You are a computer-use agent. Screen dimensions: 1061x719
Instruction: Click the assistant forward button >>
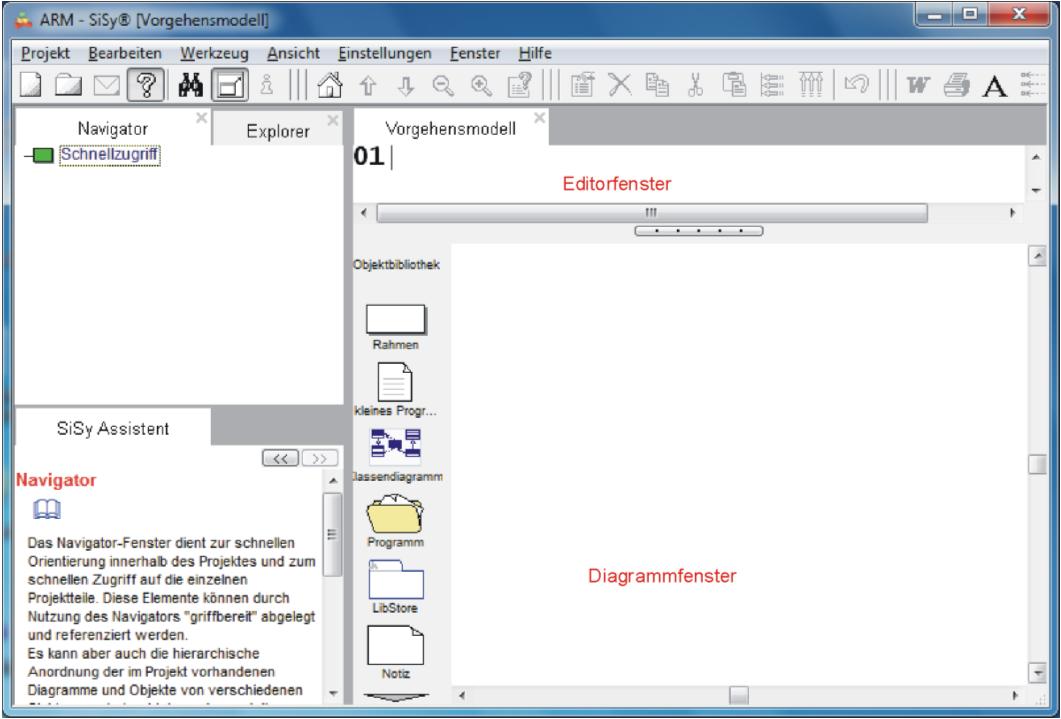[x=318, y=457]
